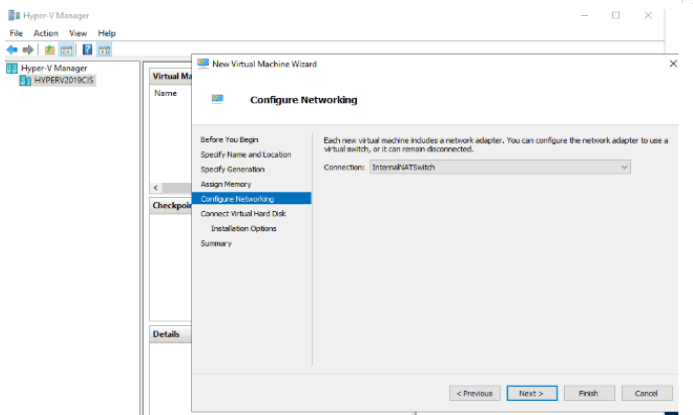
Task: Click the Name column header
Action: [166, 93]
